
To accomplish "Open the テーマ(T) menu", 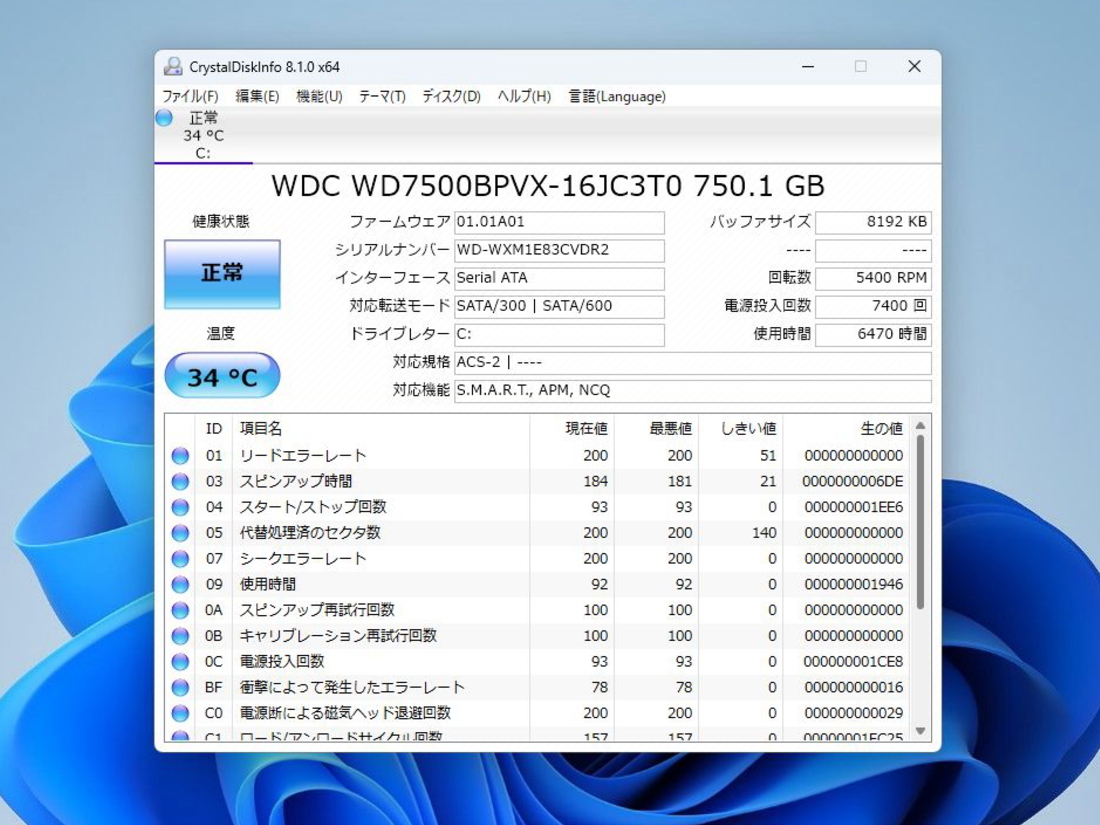I will 382,96.
